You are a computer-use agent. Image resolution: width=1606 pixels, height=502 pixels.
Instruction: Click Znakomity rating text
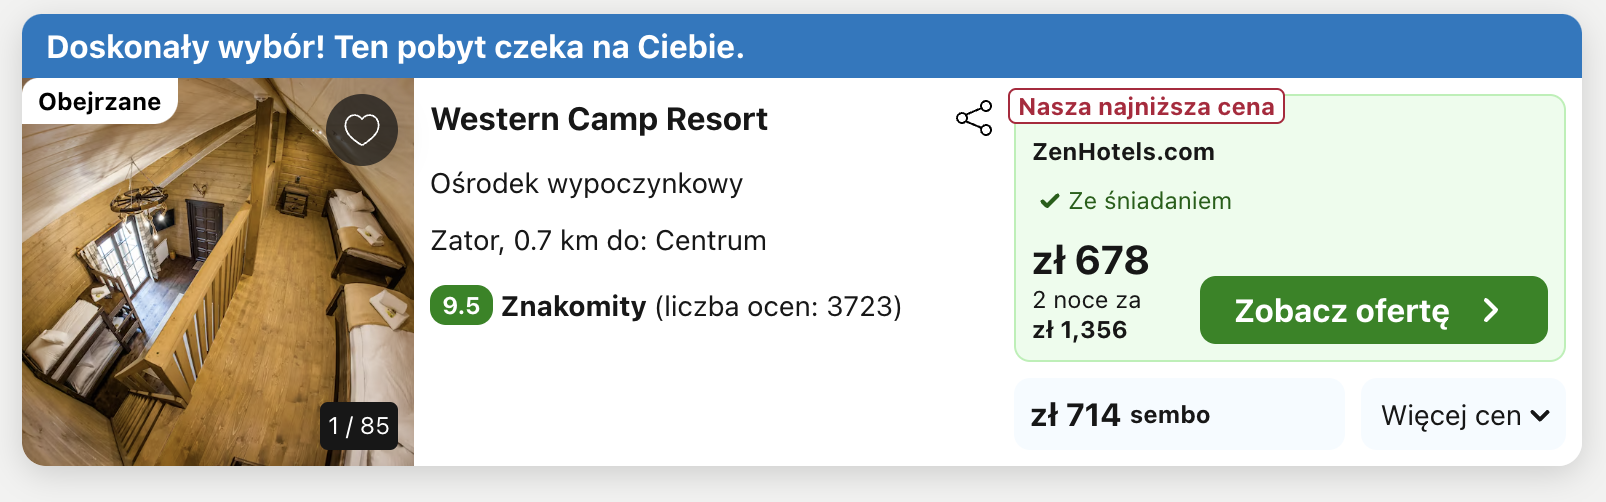coord(574,306)
